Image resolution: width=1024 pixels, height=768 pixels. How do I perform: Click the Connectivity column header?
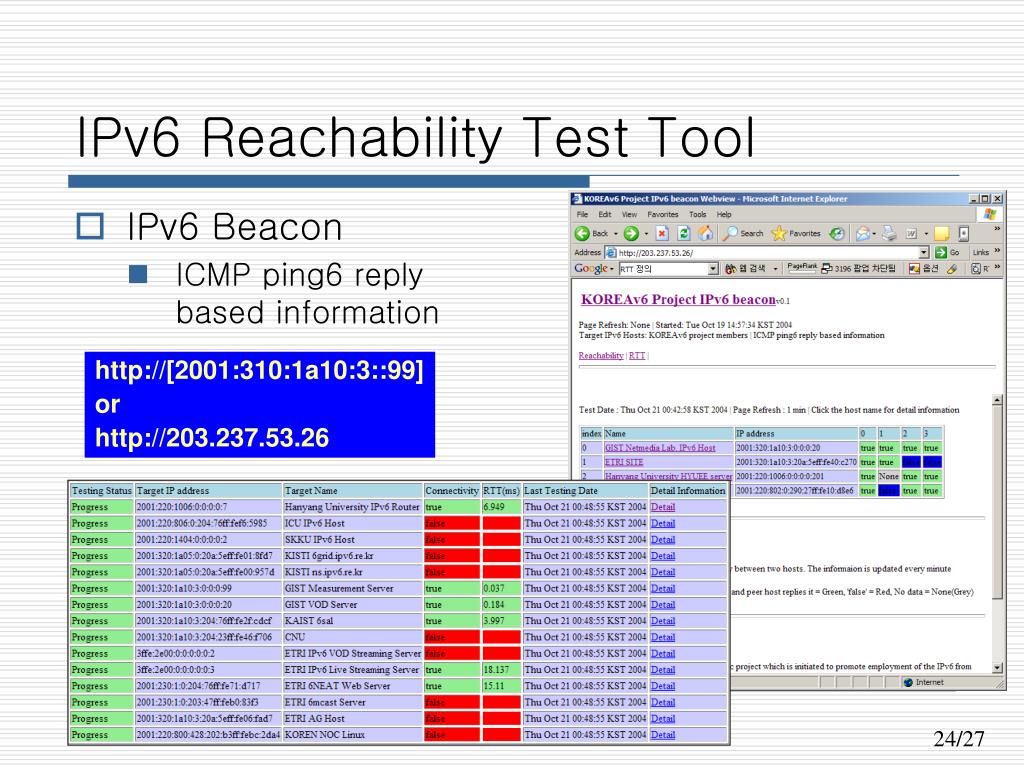coord(451,490)
